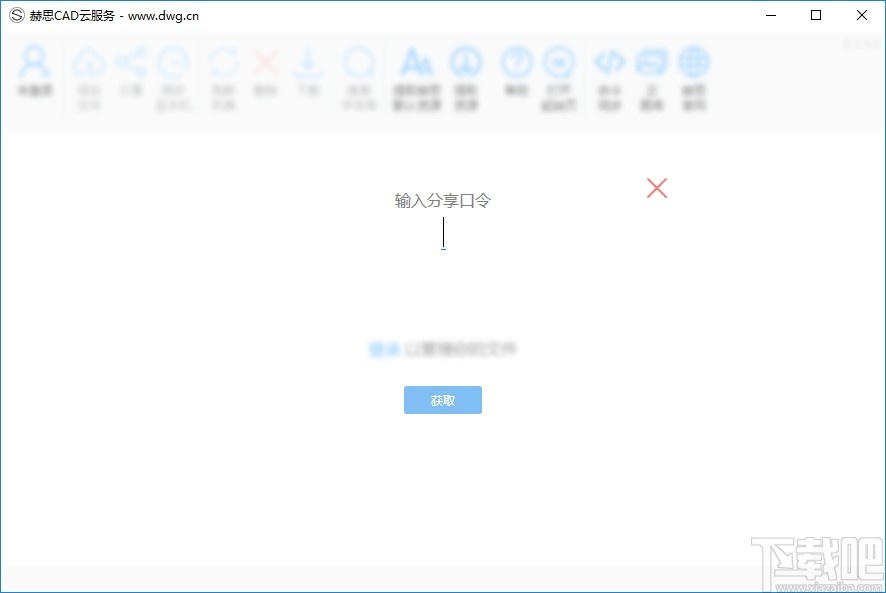Click the red X beside the share code field
The height and width of the screenshot is (593, 886).
click(657, 188)
